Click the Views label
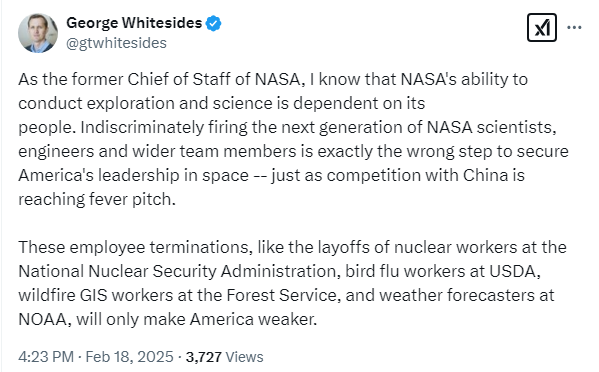599x372 pixels. click(x=244, y=357)
